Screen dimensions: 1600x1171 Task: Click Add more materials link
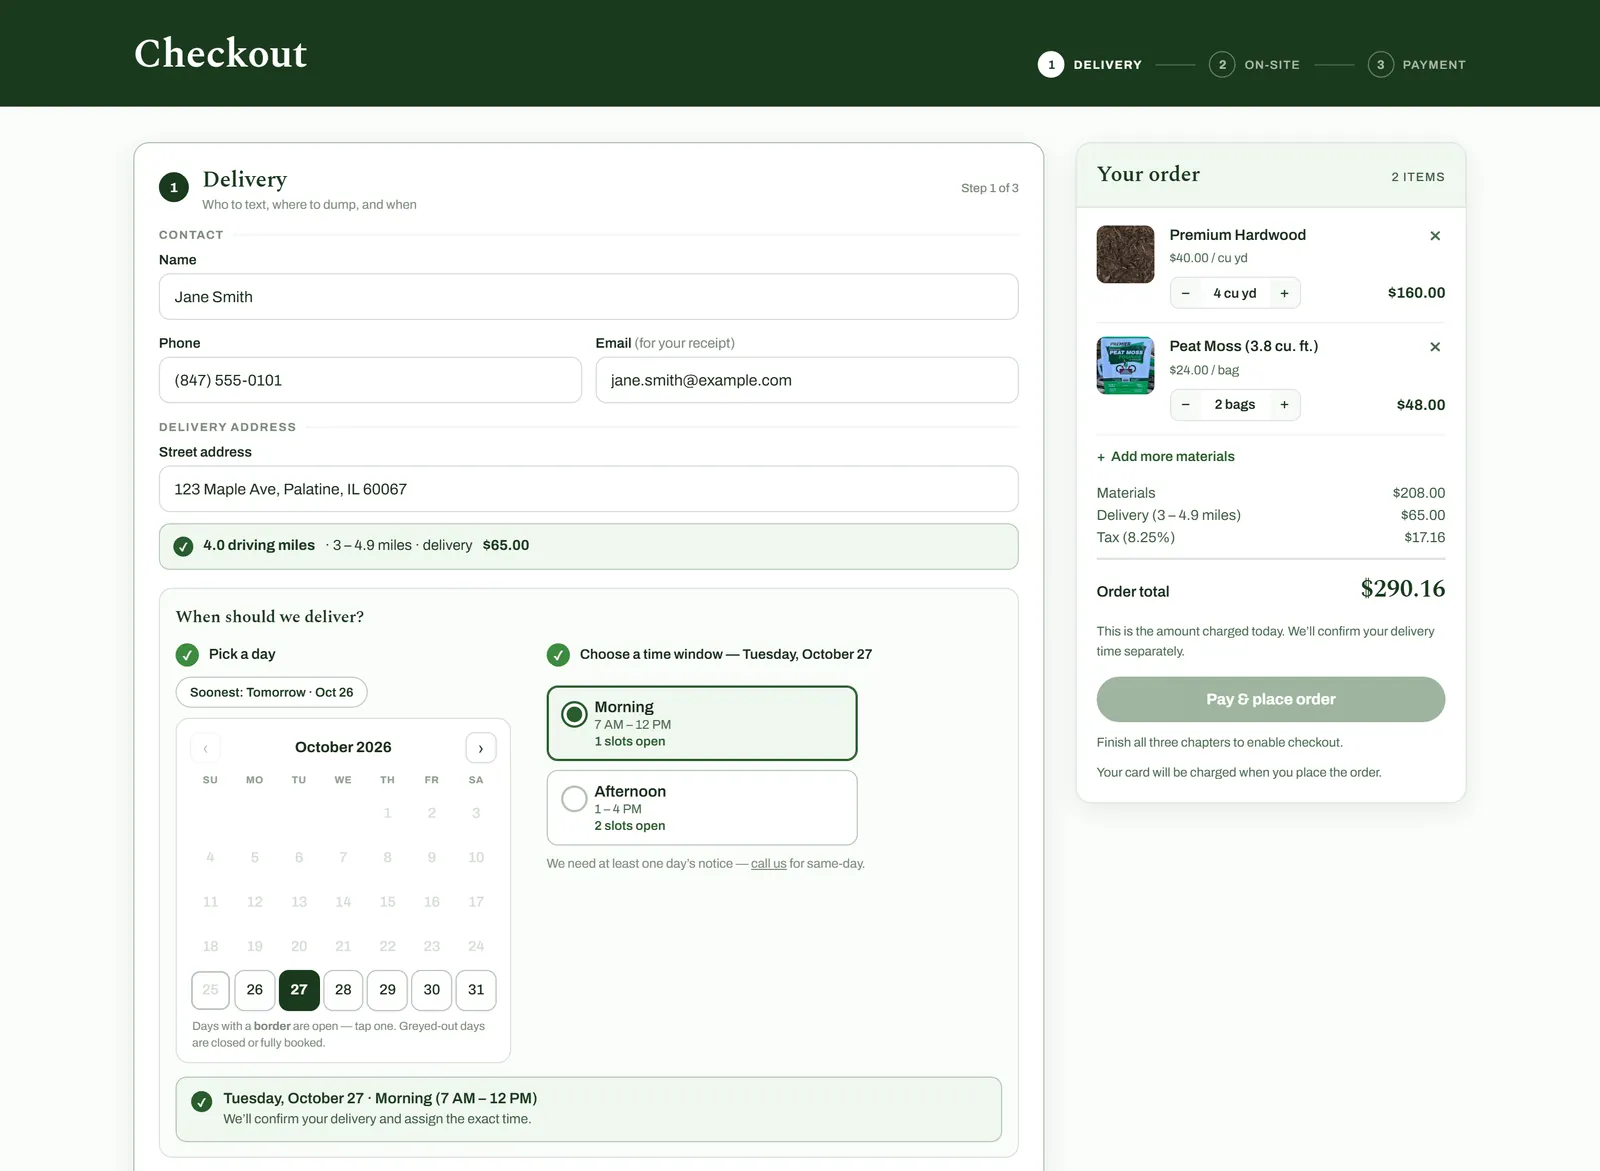(x=1166, y=457)
